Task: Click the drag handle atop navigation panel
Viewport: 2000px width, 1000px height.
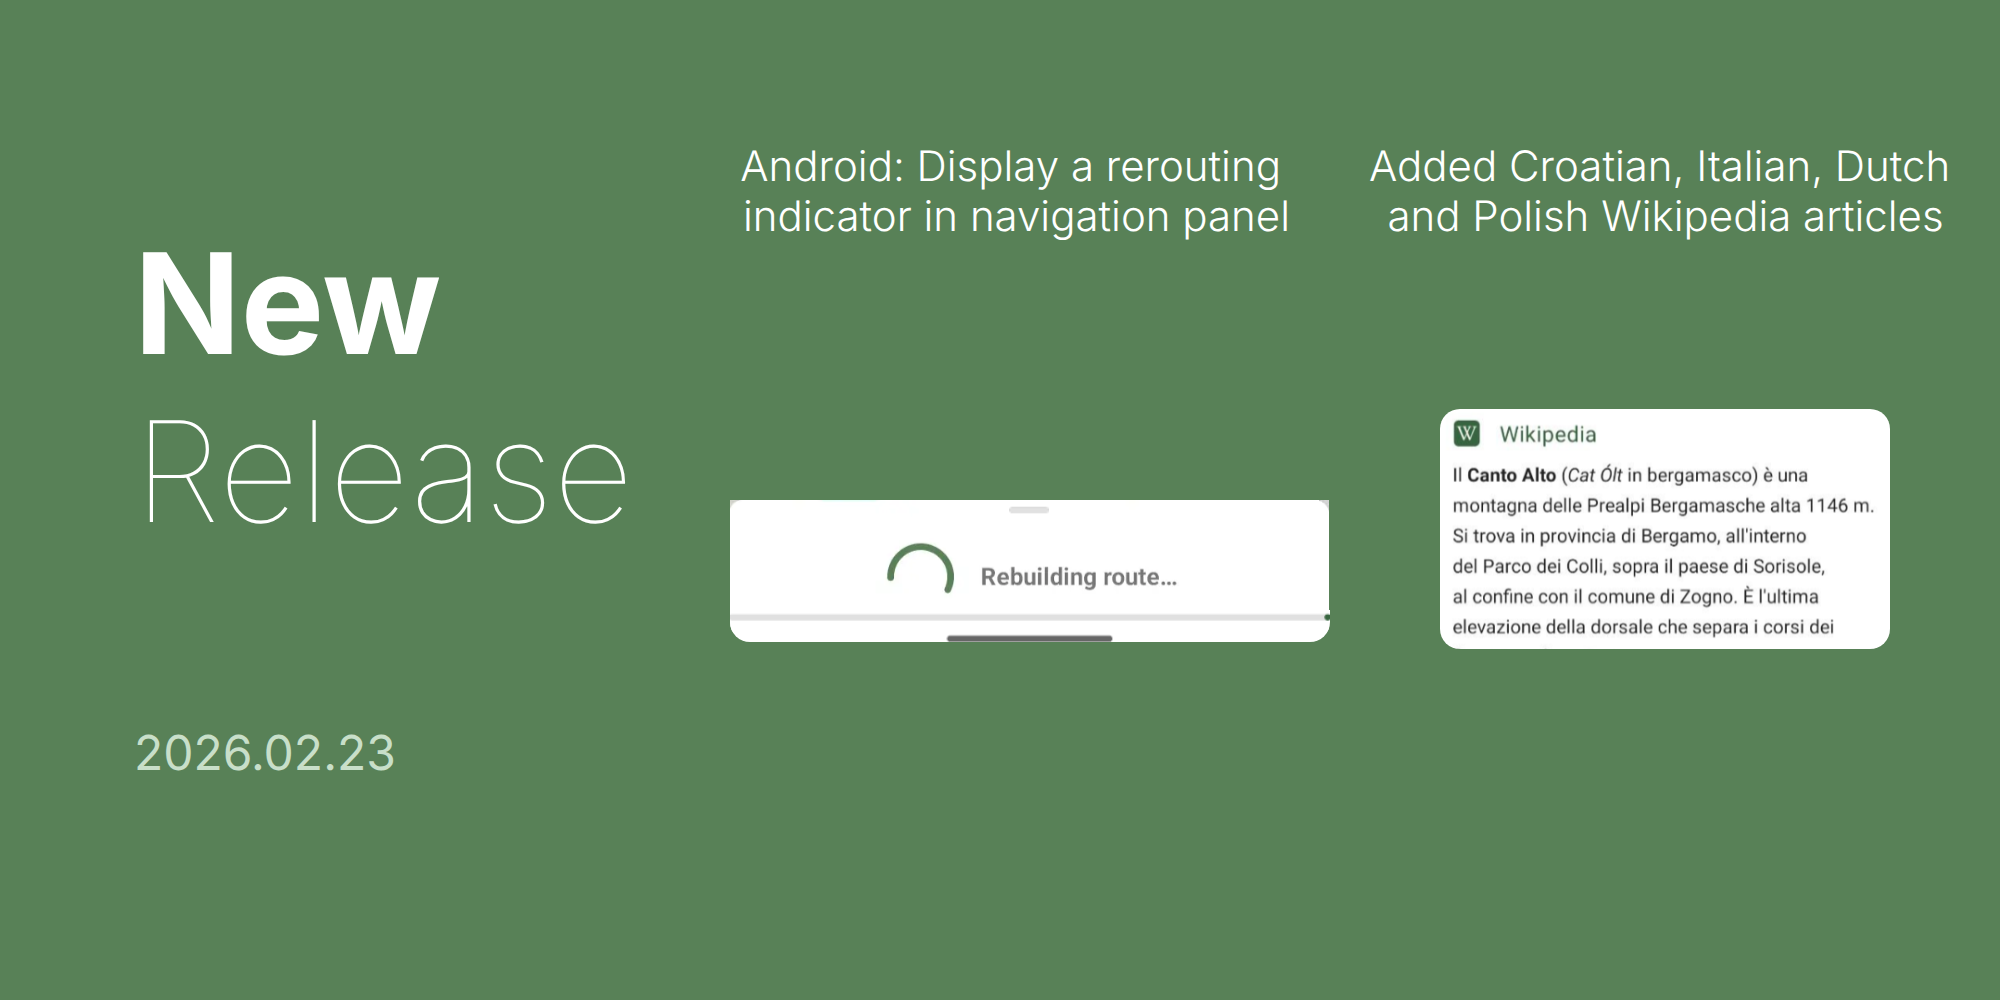Action: (x=1029, y=510)
